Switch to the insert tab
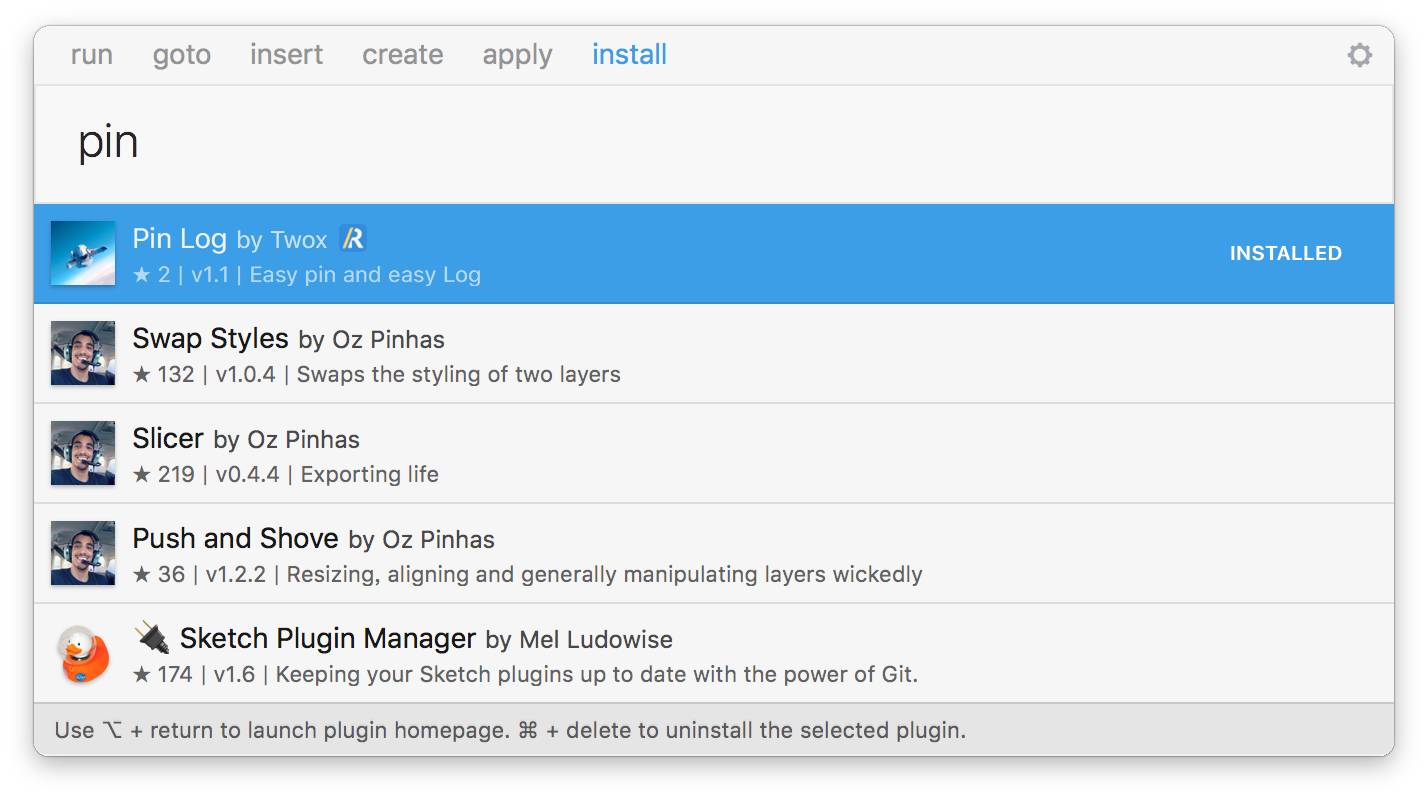 pos(286,54)
